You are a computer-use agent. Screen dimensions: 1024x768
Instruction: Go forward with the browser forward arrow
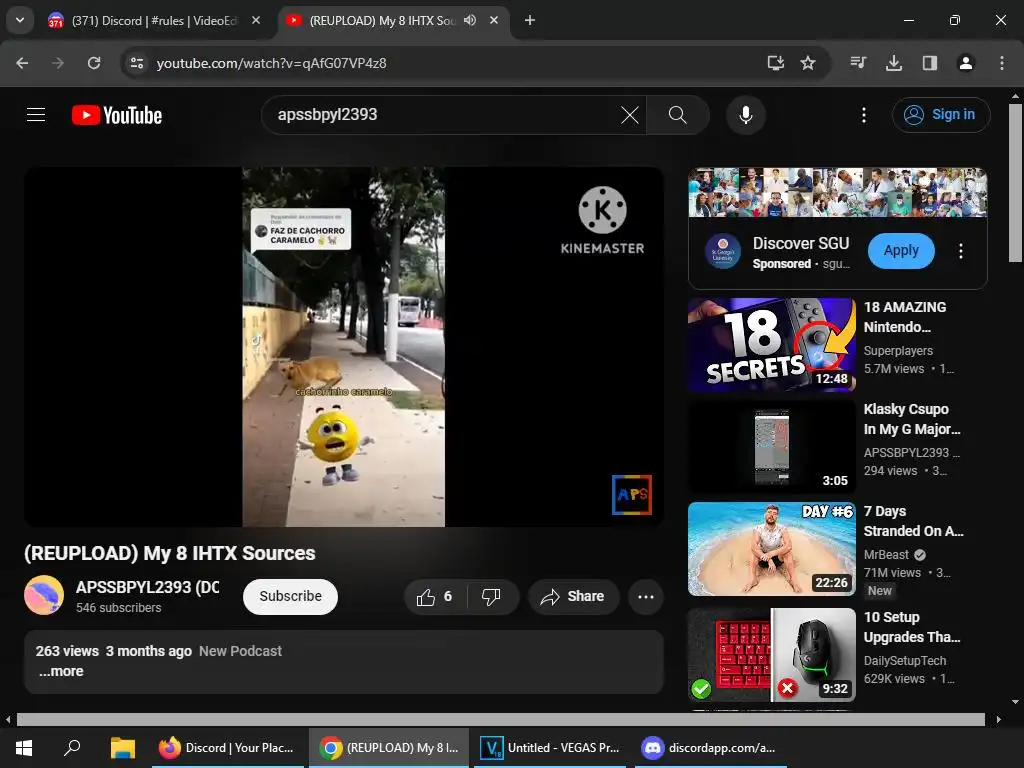click(x=58, y=63)
